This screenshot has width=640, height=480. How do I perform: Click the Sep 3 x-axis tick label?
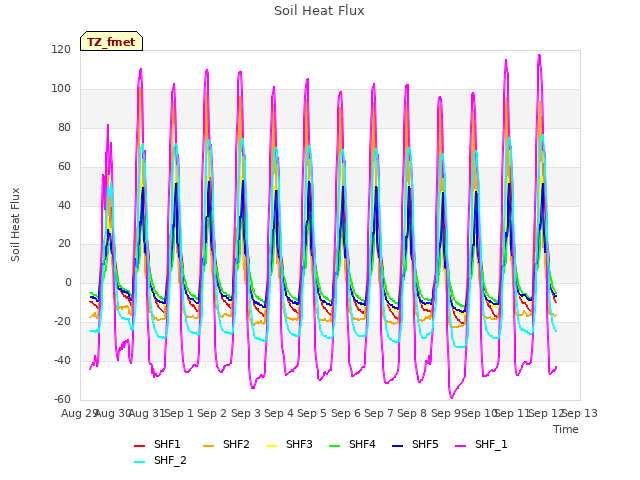click(x=246, y=413)
